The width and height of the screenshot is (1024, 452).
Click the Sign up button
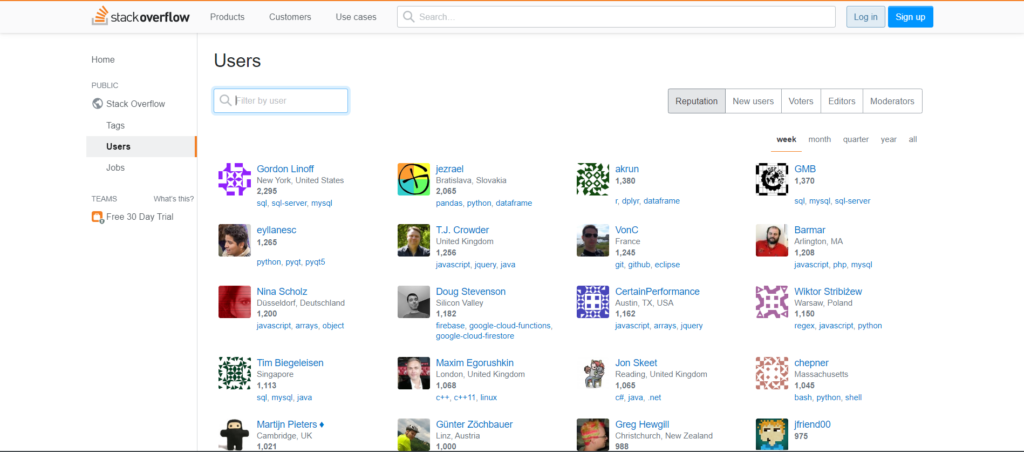[x=910, y=17]
